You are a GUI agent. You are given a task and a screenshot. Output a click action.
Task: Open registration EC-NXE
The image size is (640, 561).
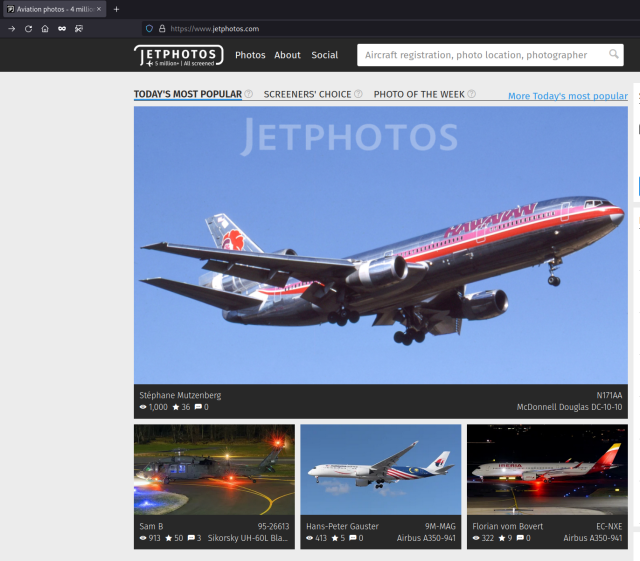pyautogui.click(x=609, y=526)
